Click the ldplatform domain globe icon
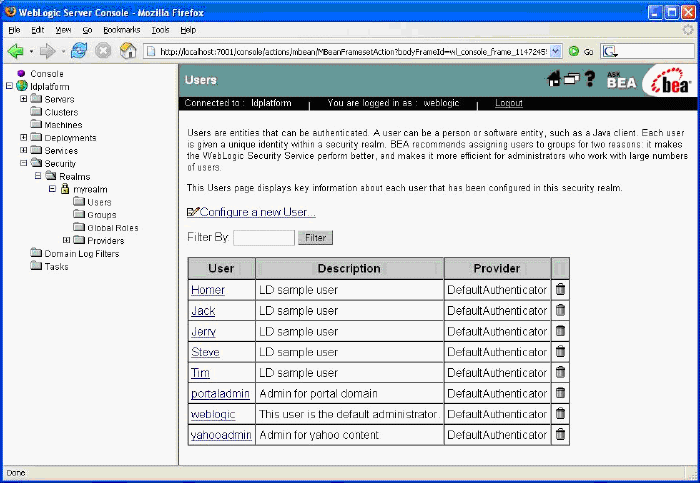 click(x=22, y=85)
